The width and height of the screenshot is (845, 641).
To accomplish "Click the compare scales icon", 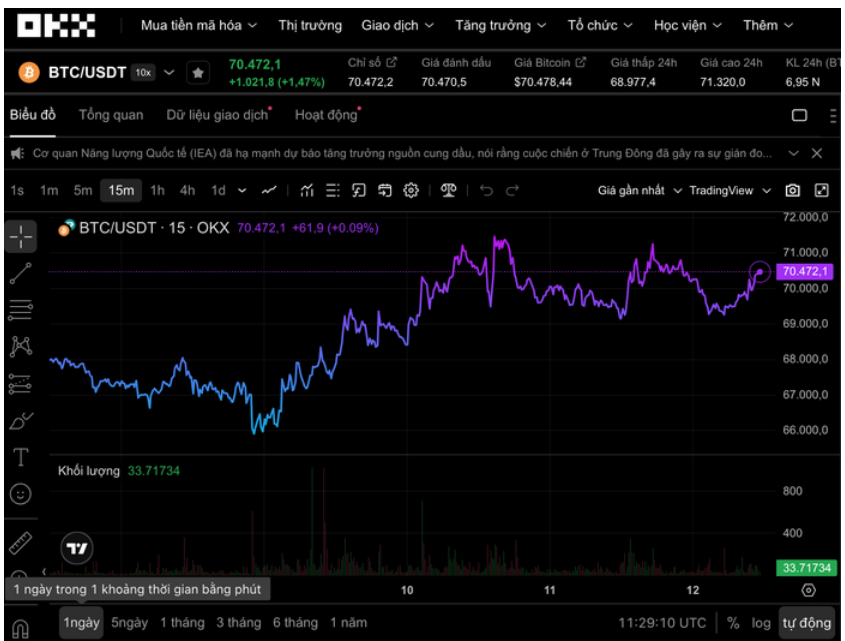I will (x=448, y=190).
